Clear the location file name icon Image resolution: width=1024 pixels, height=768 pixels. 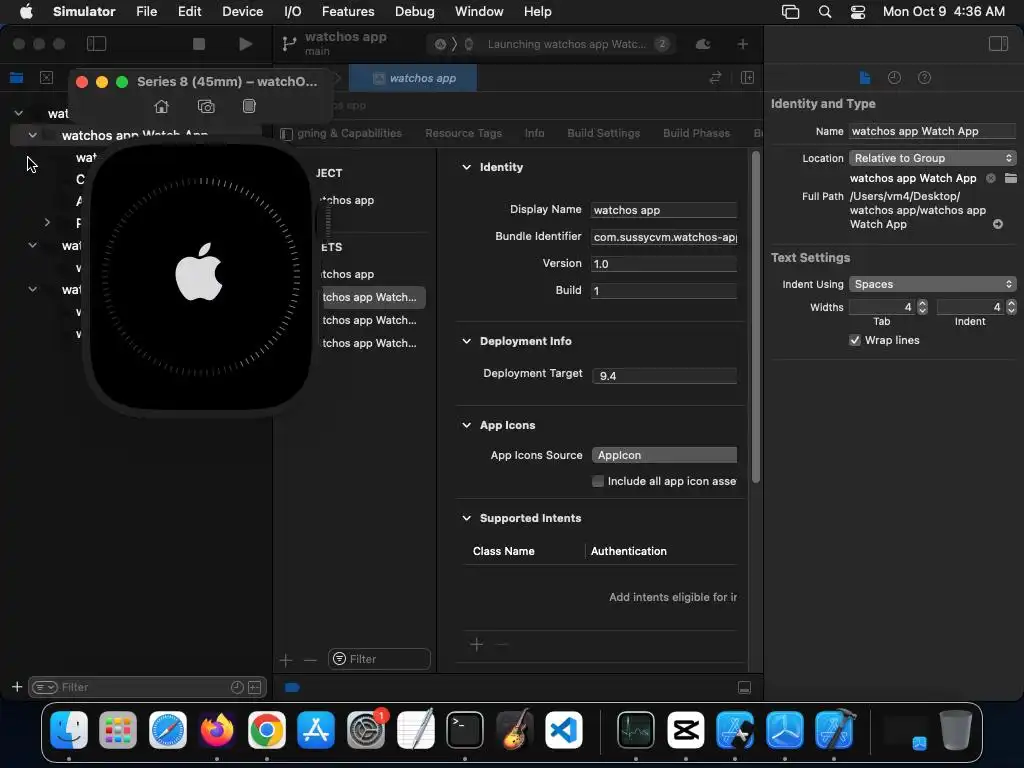[991, 178]
